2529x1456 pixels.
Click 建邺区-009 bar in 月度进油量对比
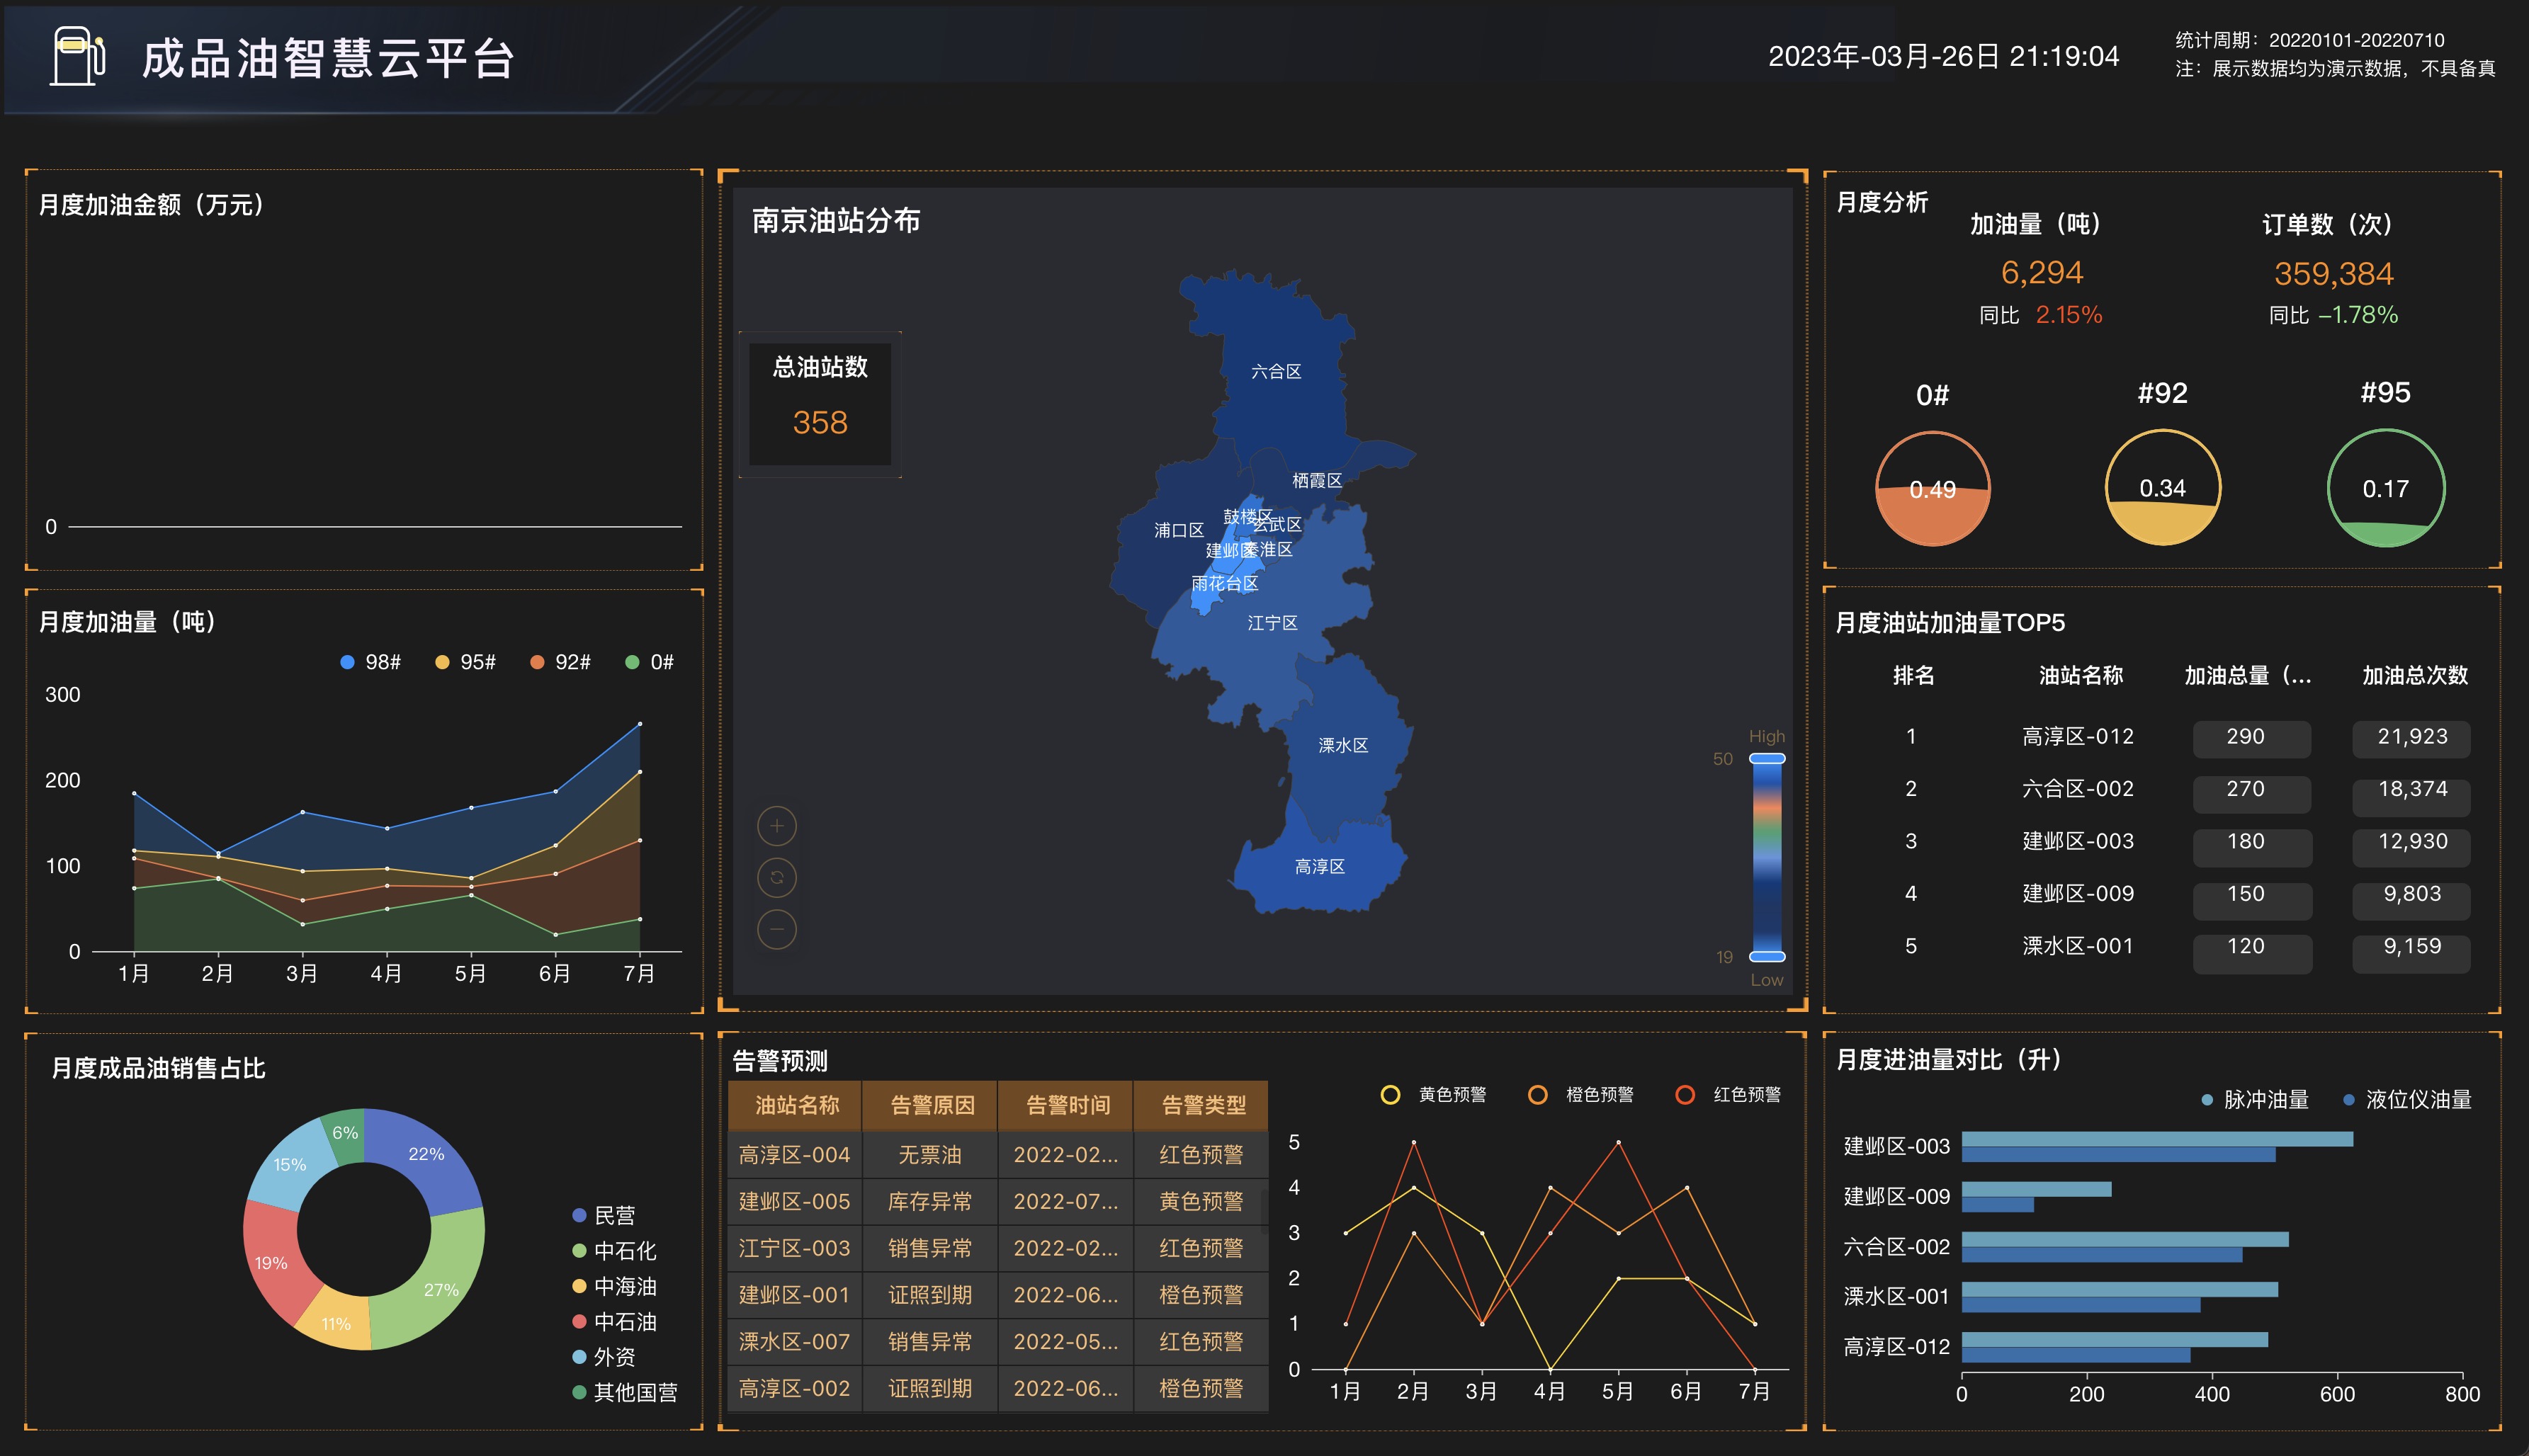[2037, 1197]
